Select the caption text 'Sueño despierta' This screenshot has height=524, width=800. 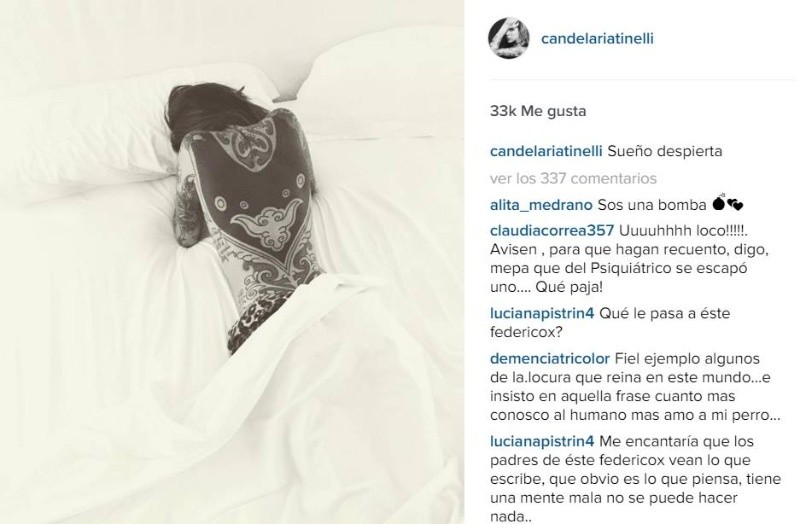(x=665, y=152)
